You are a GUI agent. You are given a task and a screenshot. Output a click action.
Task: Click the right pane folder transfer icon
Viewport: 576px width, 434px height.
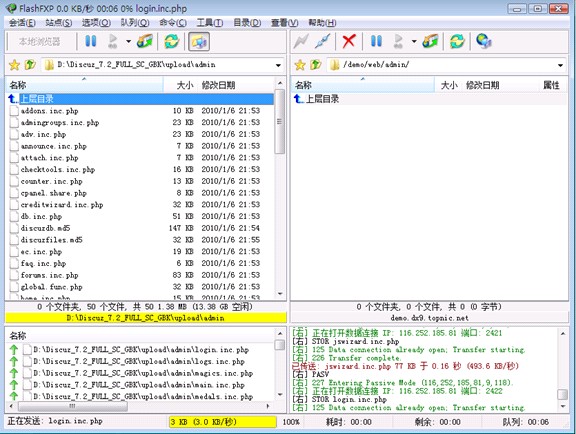[430, 41]
